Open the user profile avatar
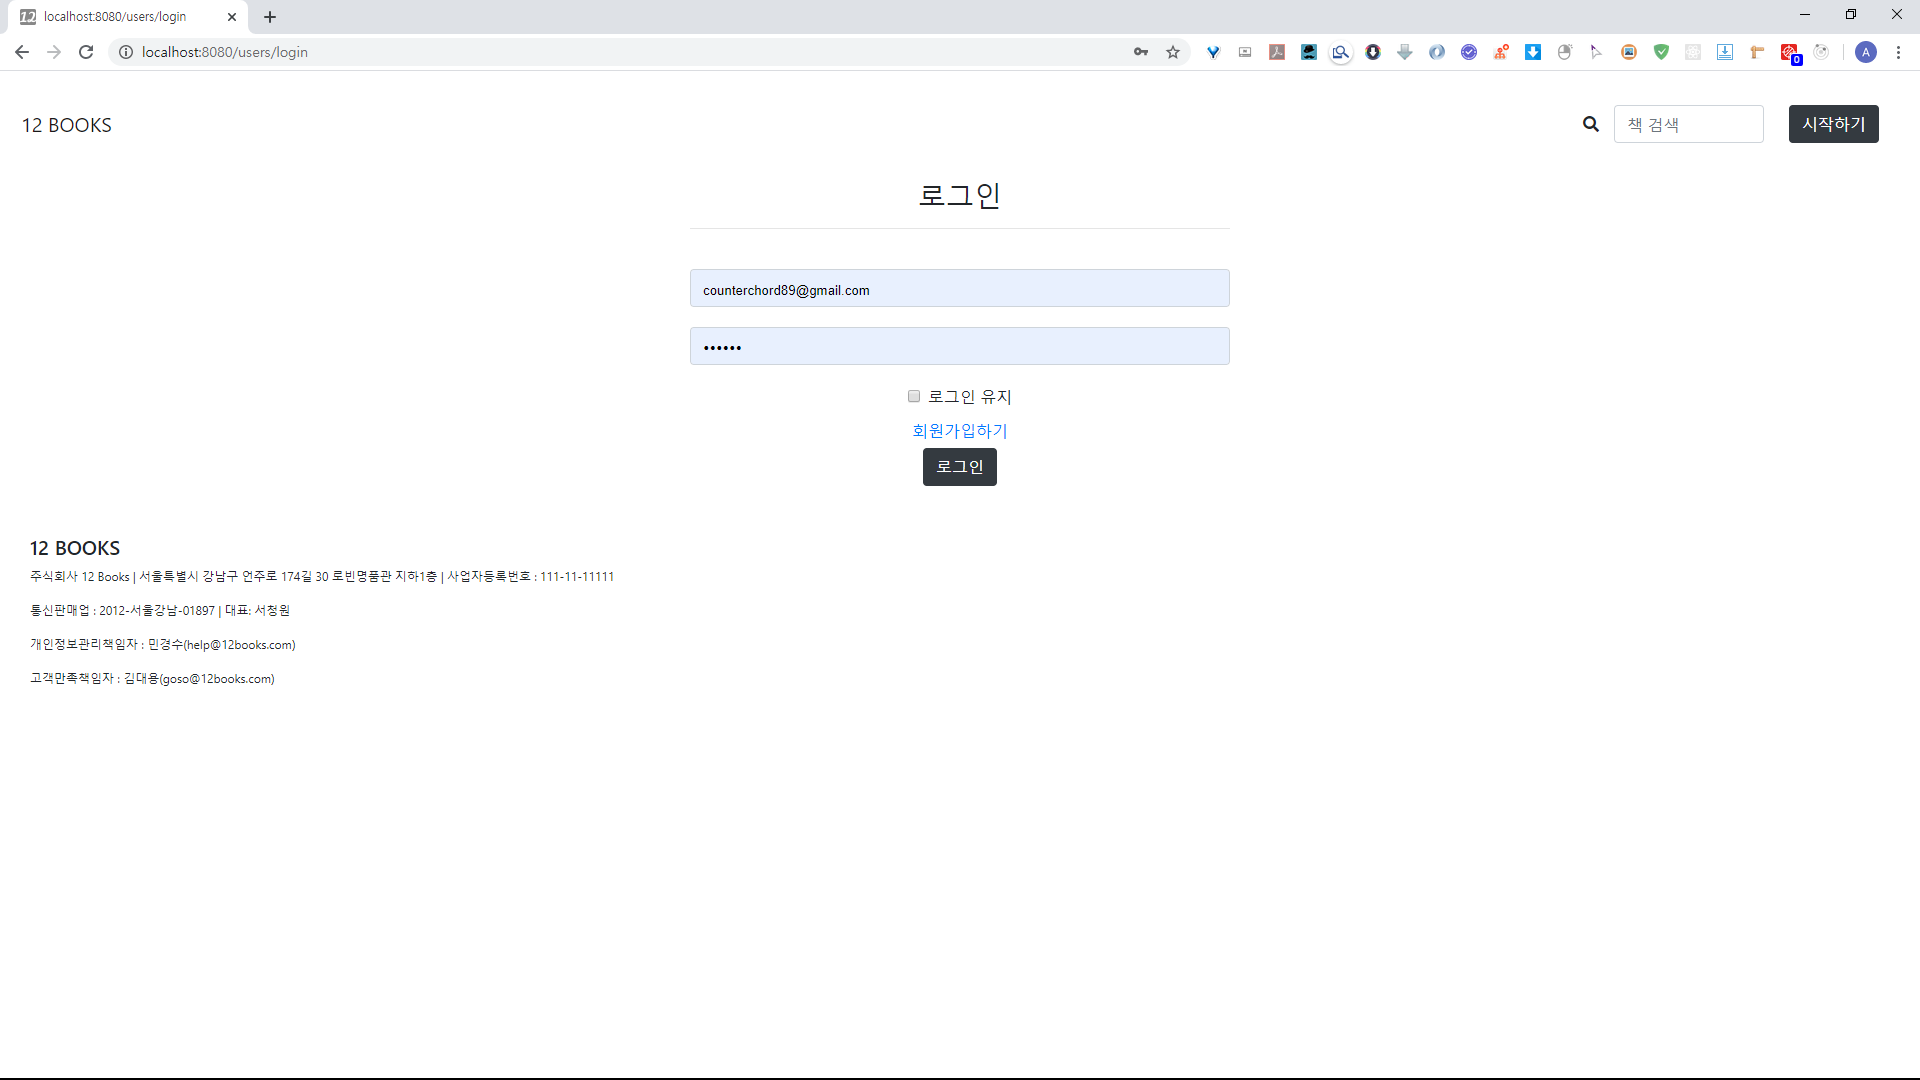This screenshot has height=1080, width=1920. coord(1865,52)
